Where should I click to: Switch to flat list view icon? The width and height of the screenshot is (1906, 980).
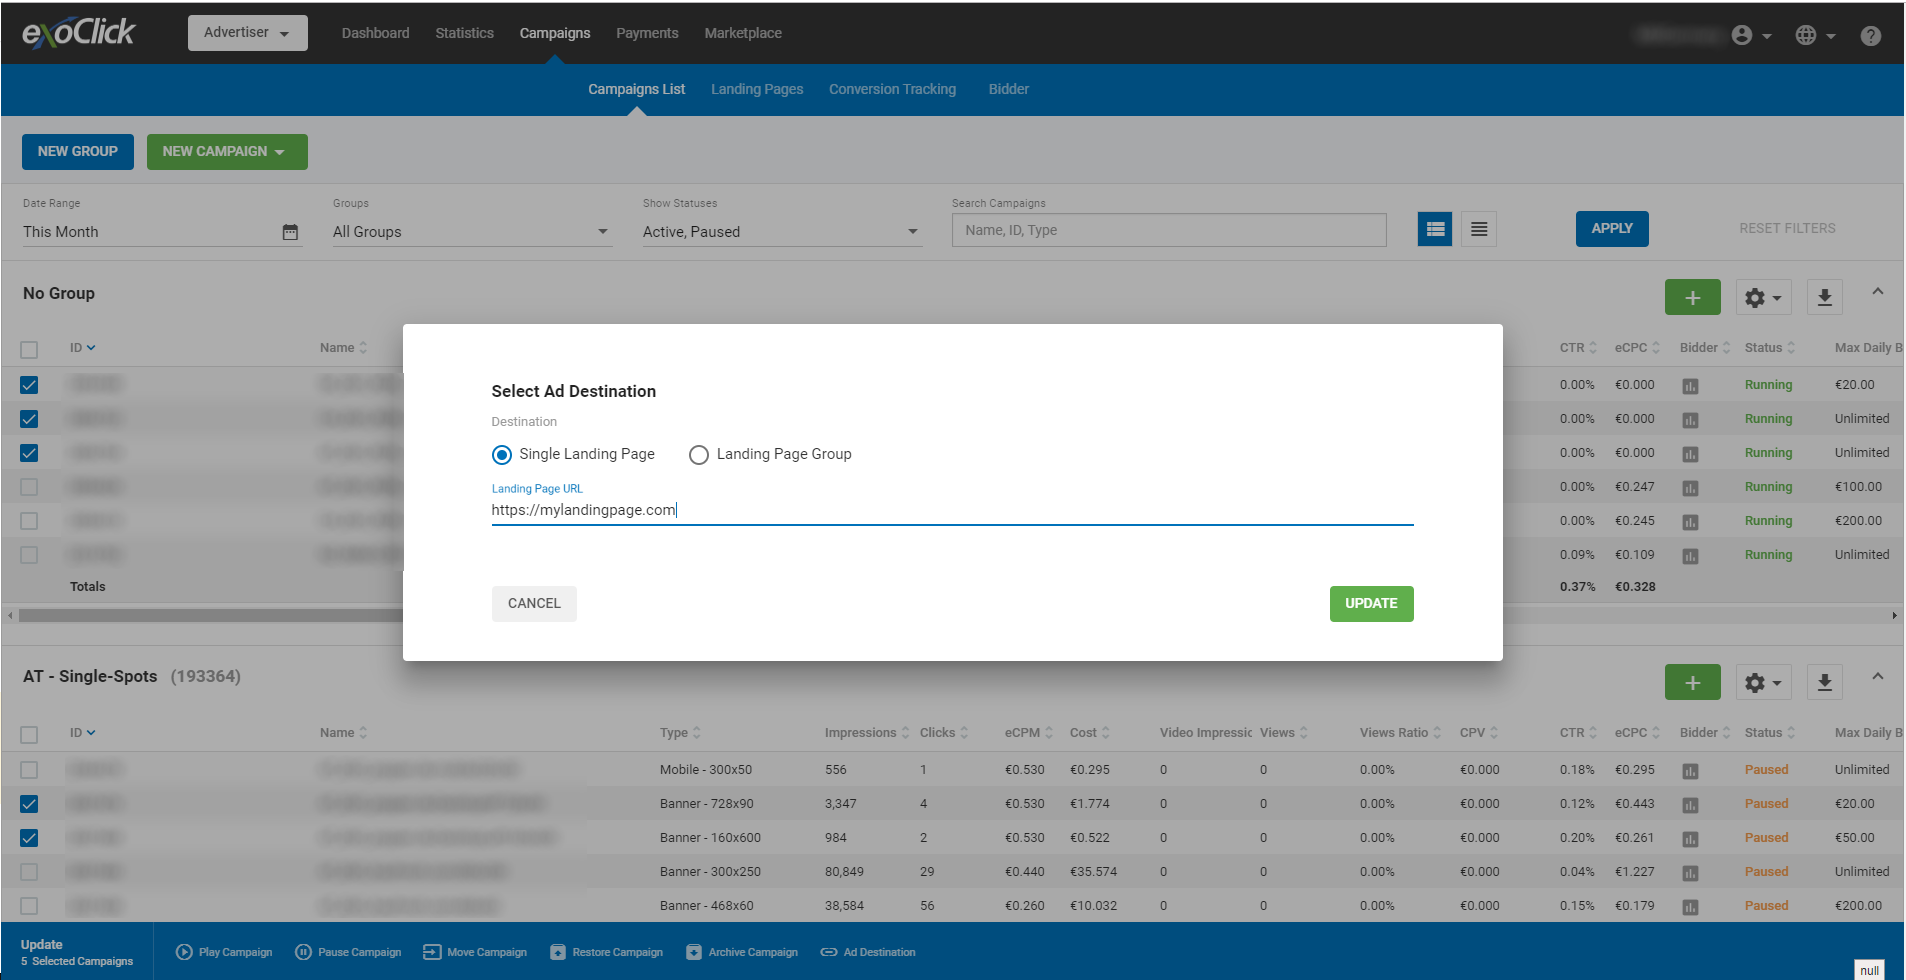click(x=1479, y=229)
